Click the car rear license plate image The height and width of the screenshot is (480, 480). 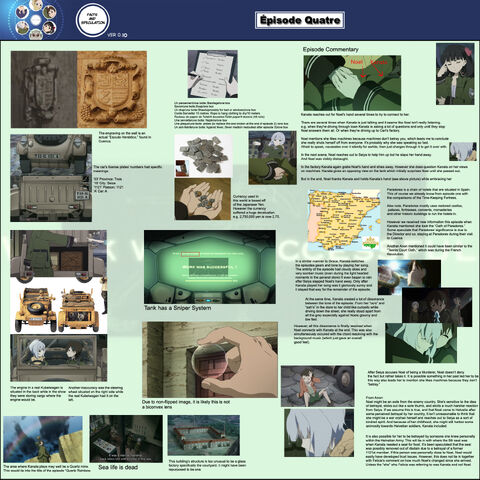(51, 178)
